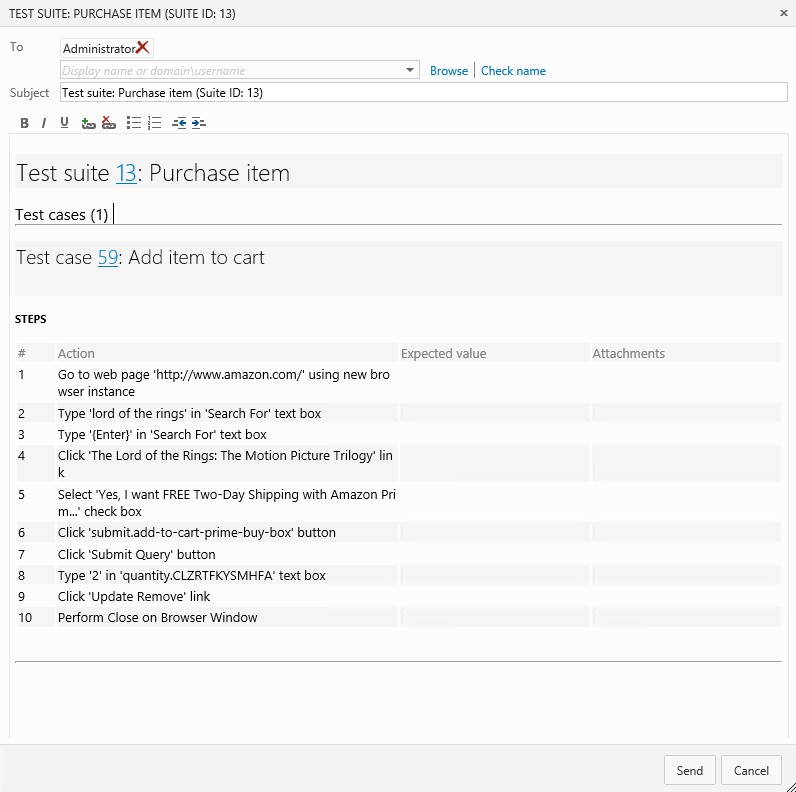Send the test suite email

pos(690,770)
